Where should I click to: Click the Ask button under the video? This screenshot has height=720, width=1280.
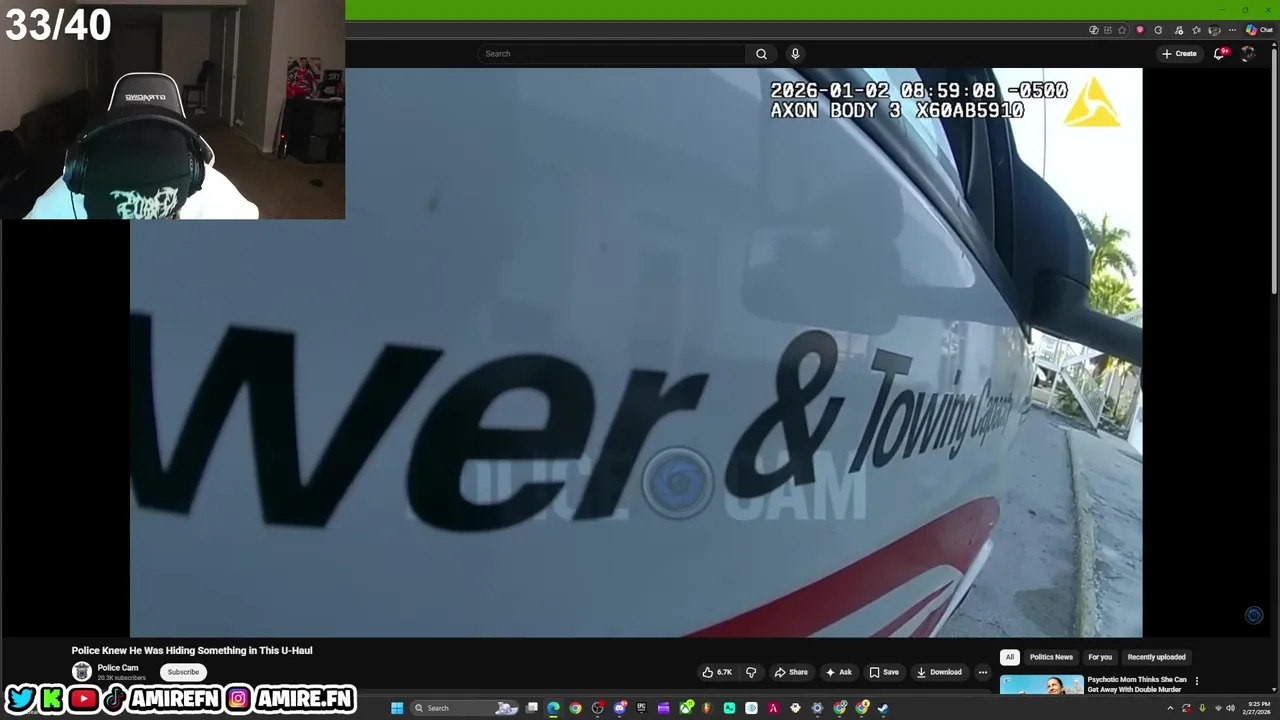tap(838, 672)
